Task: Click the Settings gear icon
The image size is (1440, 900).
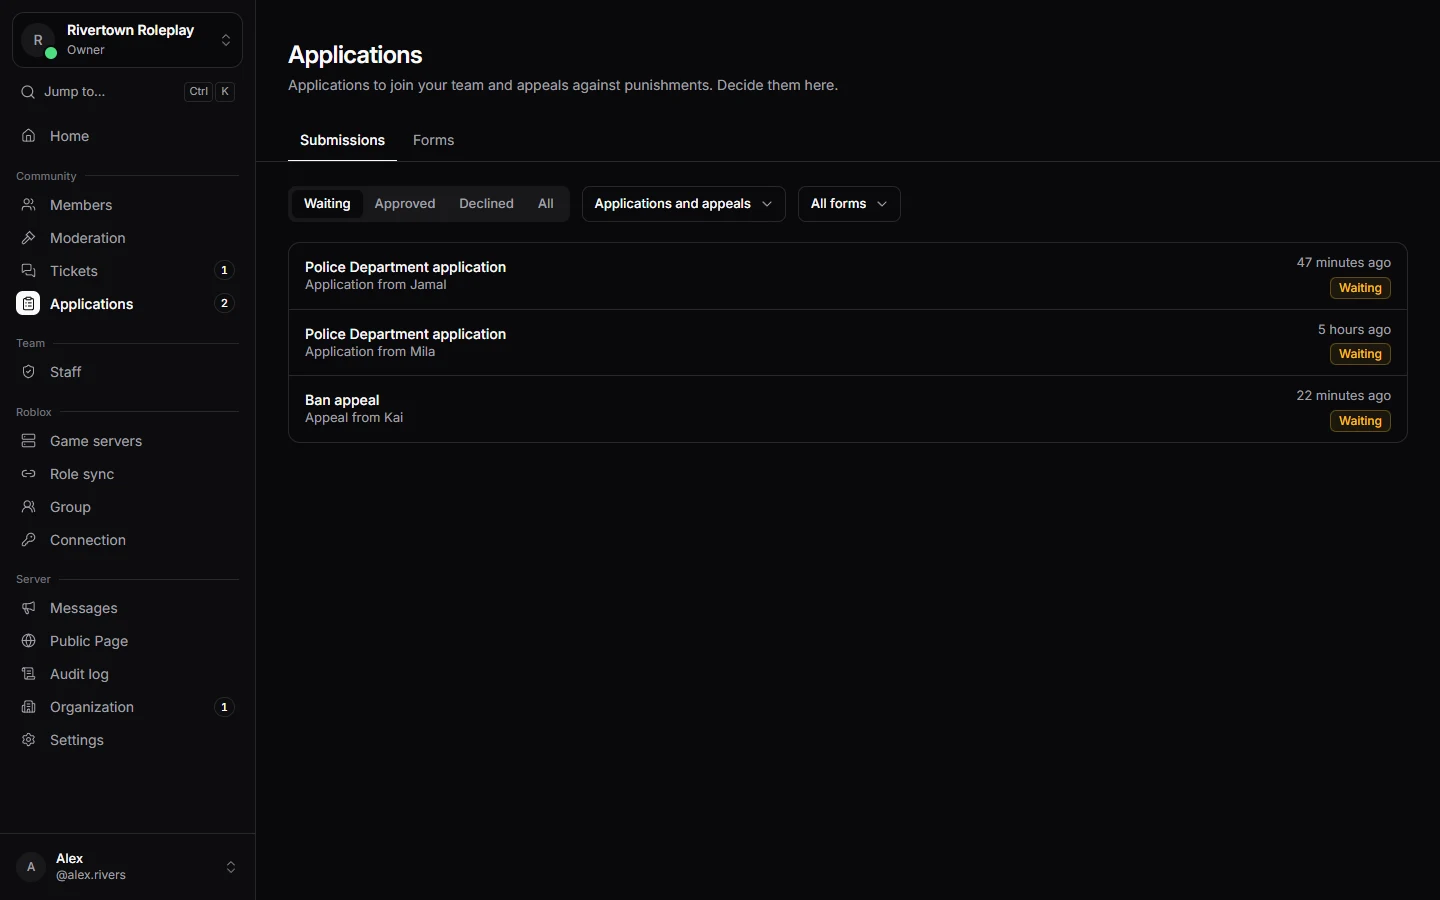Action: pos(29,740)
